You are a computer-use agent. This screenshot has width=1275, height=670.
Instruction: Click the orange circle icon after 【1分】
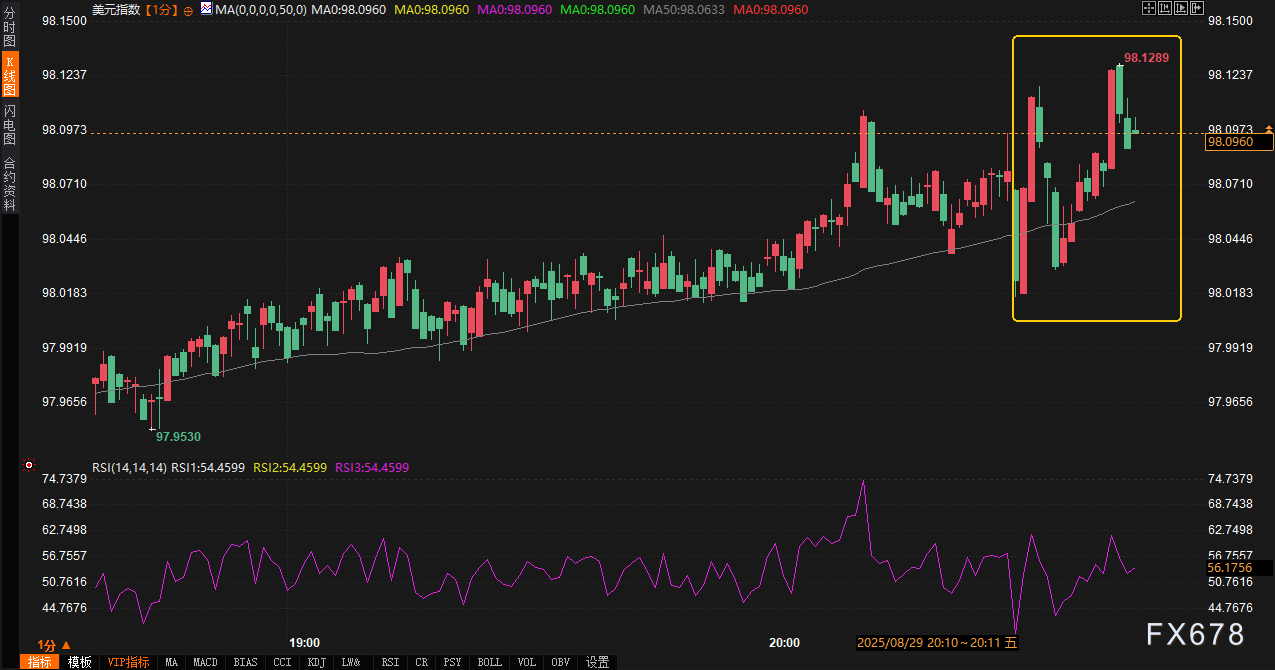point(189,9)
